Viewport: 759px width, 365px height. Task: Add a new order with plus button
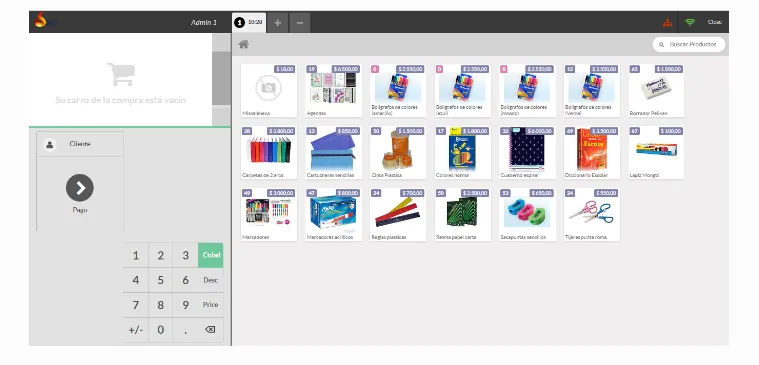tap(277, 23)
